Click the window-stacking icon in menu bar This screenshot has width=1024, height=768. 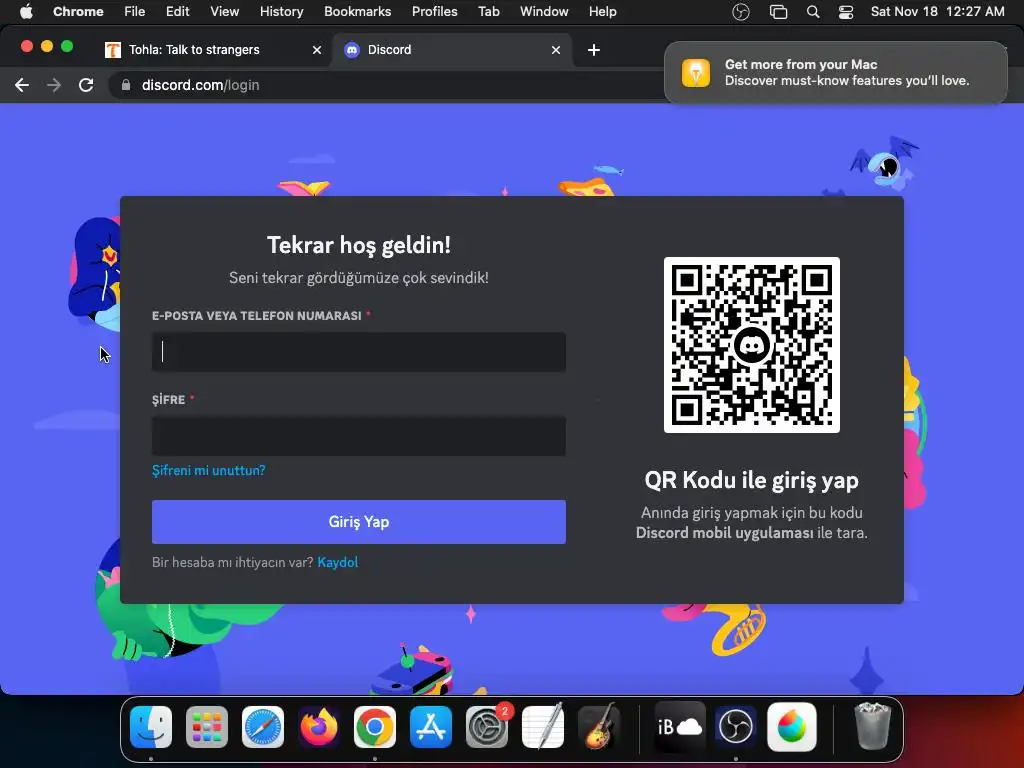pyautogui.click(x=778, y=12)
